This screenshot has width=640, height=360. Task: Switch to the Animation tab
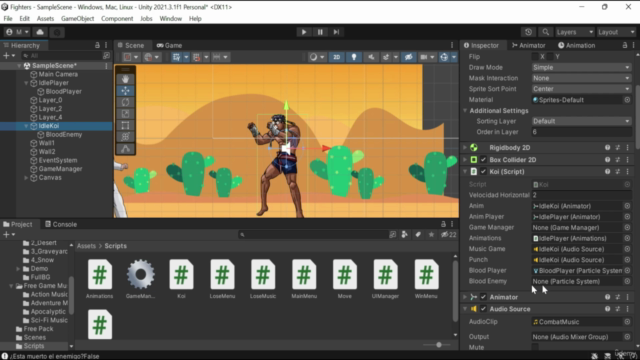[x=576, y=45]
